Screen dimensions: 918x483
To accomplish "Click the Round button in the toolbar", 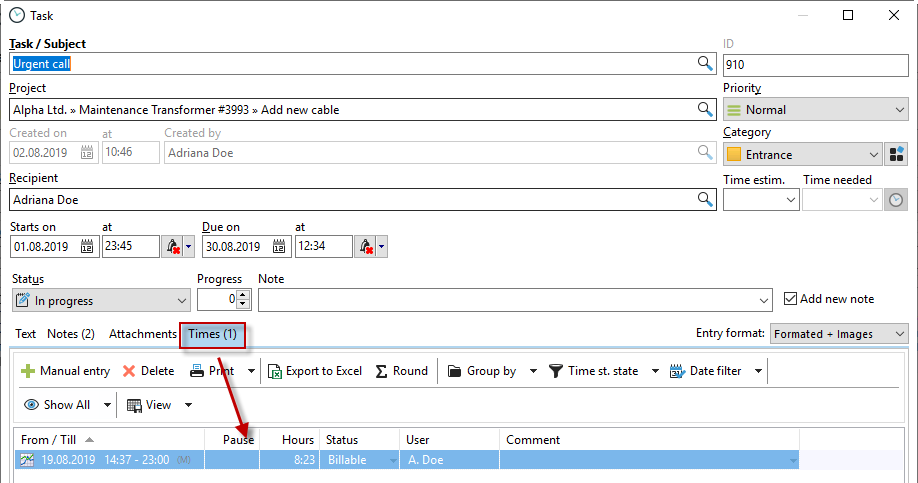I will point(401,371).
